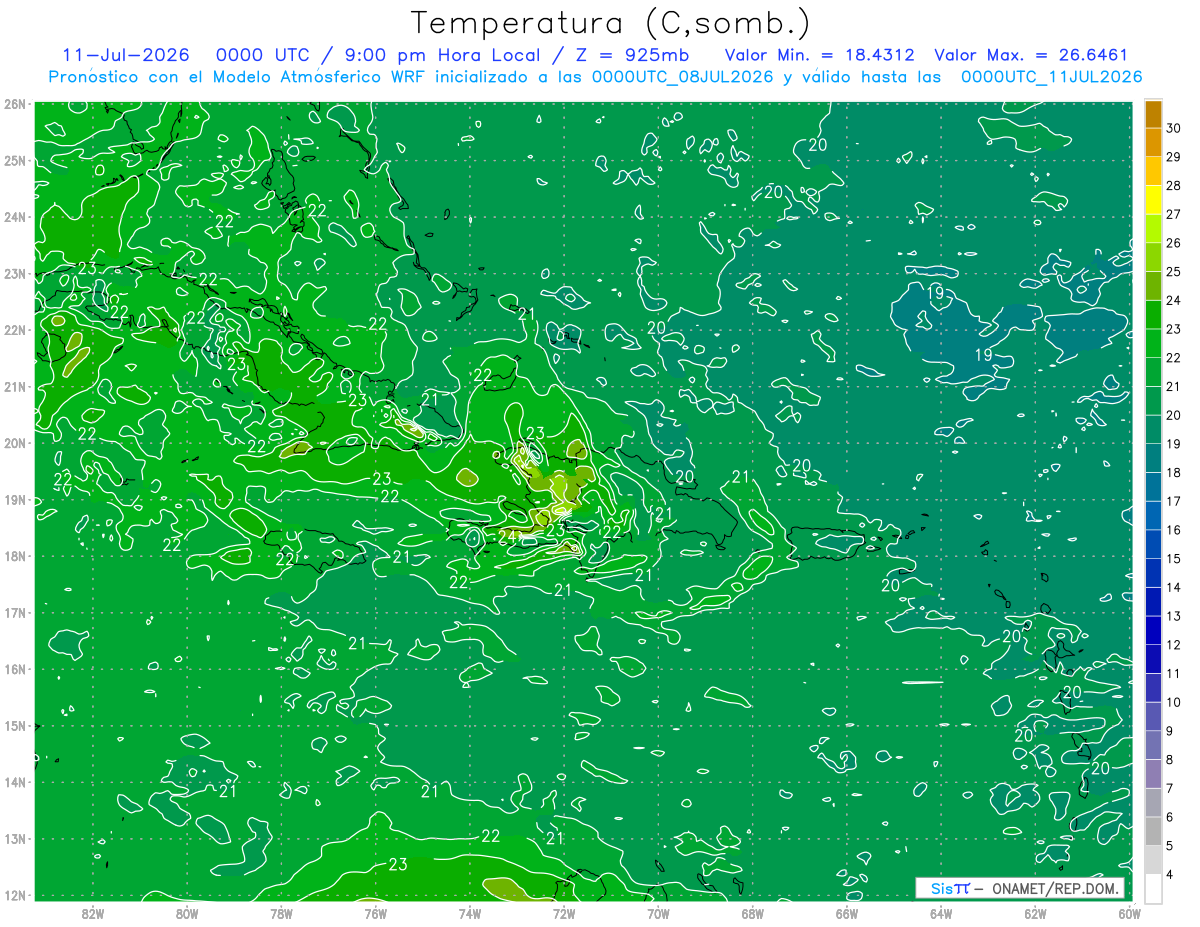Click the "20N" latitude axis label
Viewport: 1200px width, 927px height.
pos(15,443)
